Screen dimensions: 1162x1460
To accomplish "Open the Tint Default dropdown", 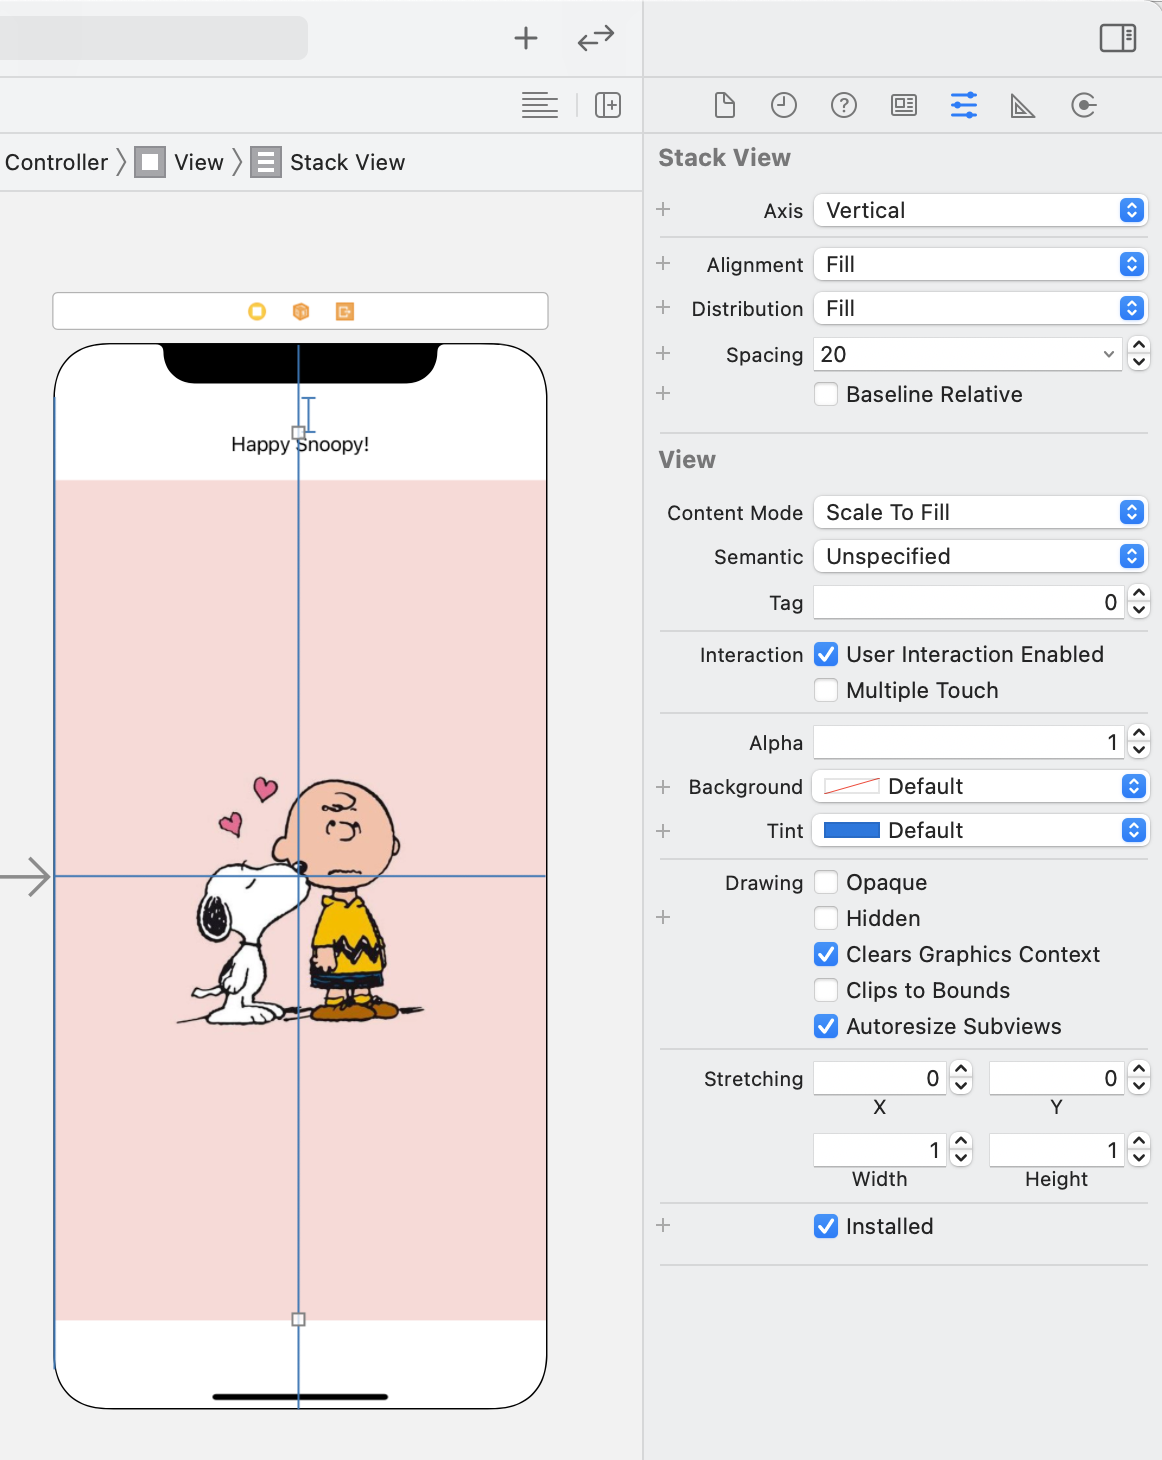I will click(980, 830).
